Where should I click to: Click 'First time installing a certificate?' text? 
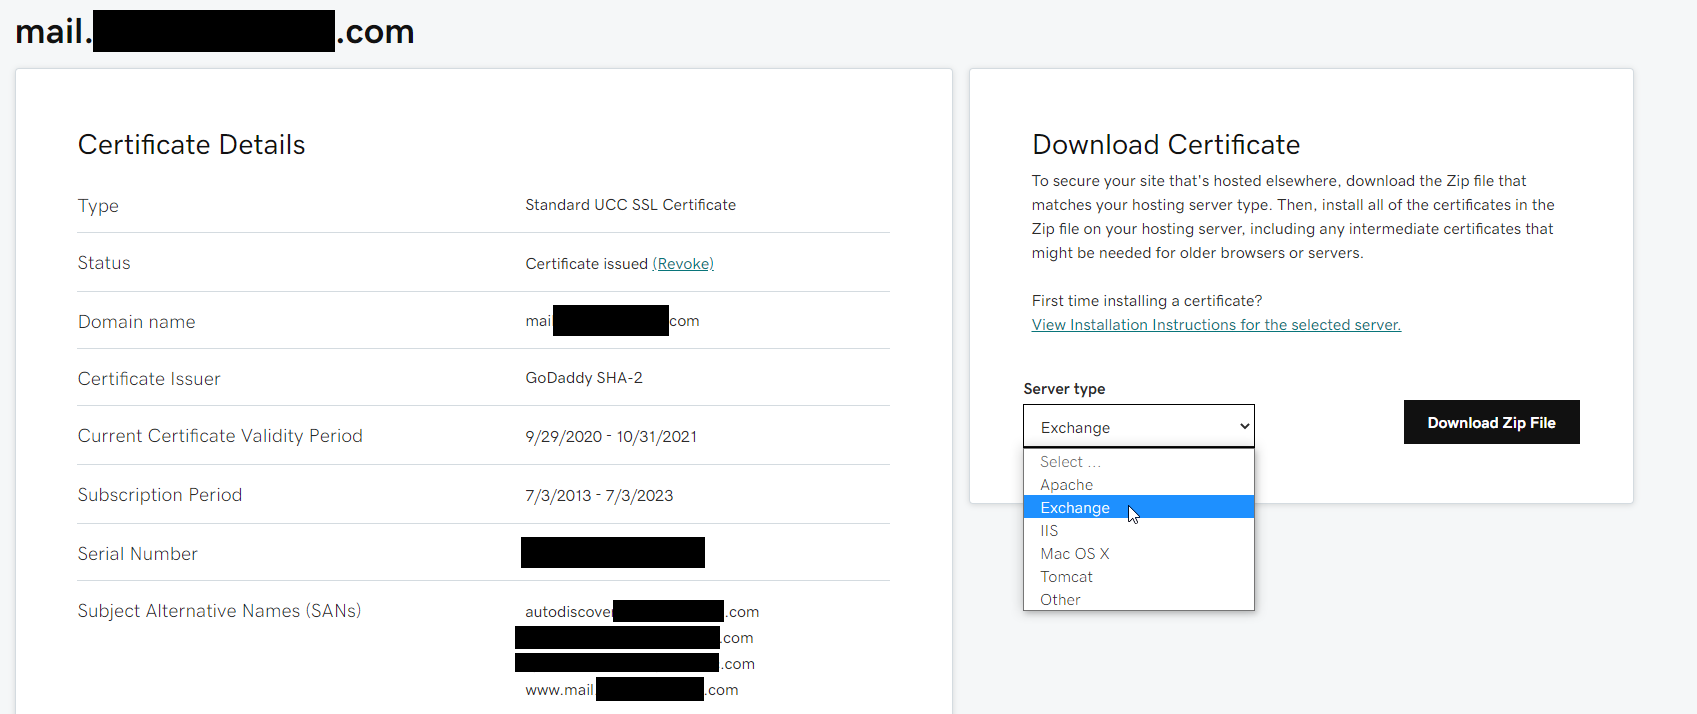[1147, 301]
